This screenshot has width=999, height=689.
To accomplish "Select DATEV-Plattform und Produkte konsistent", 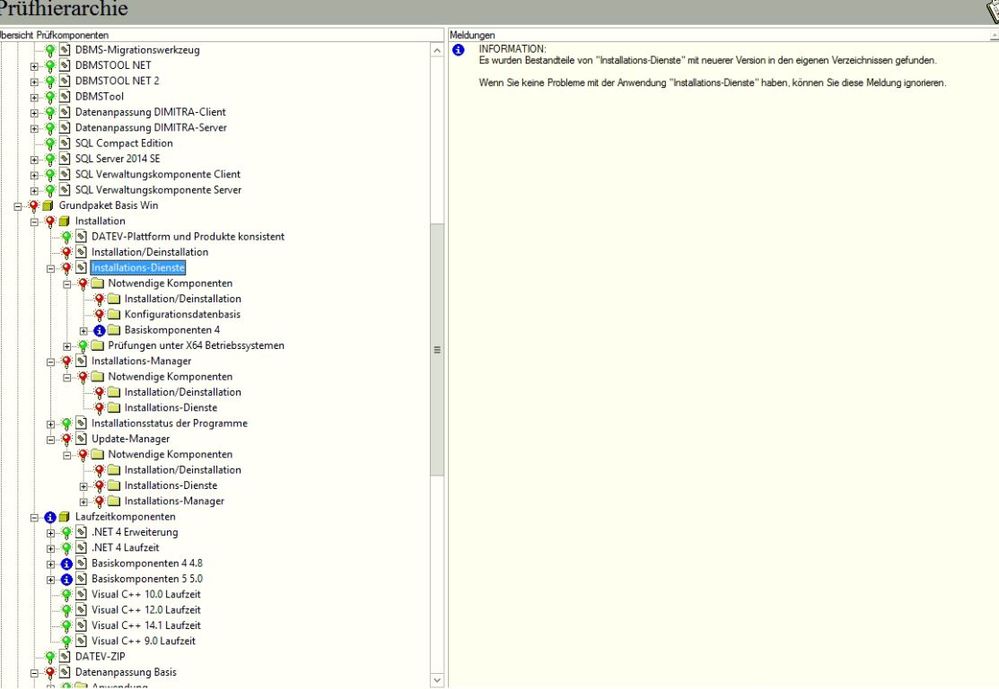I will (x=187, y=237).
